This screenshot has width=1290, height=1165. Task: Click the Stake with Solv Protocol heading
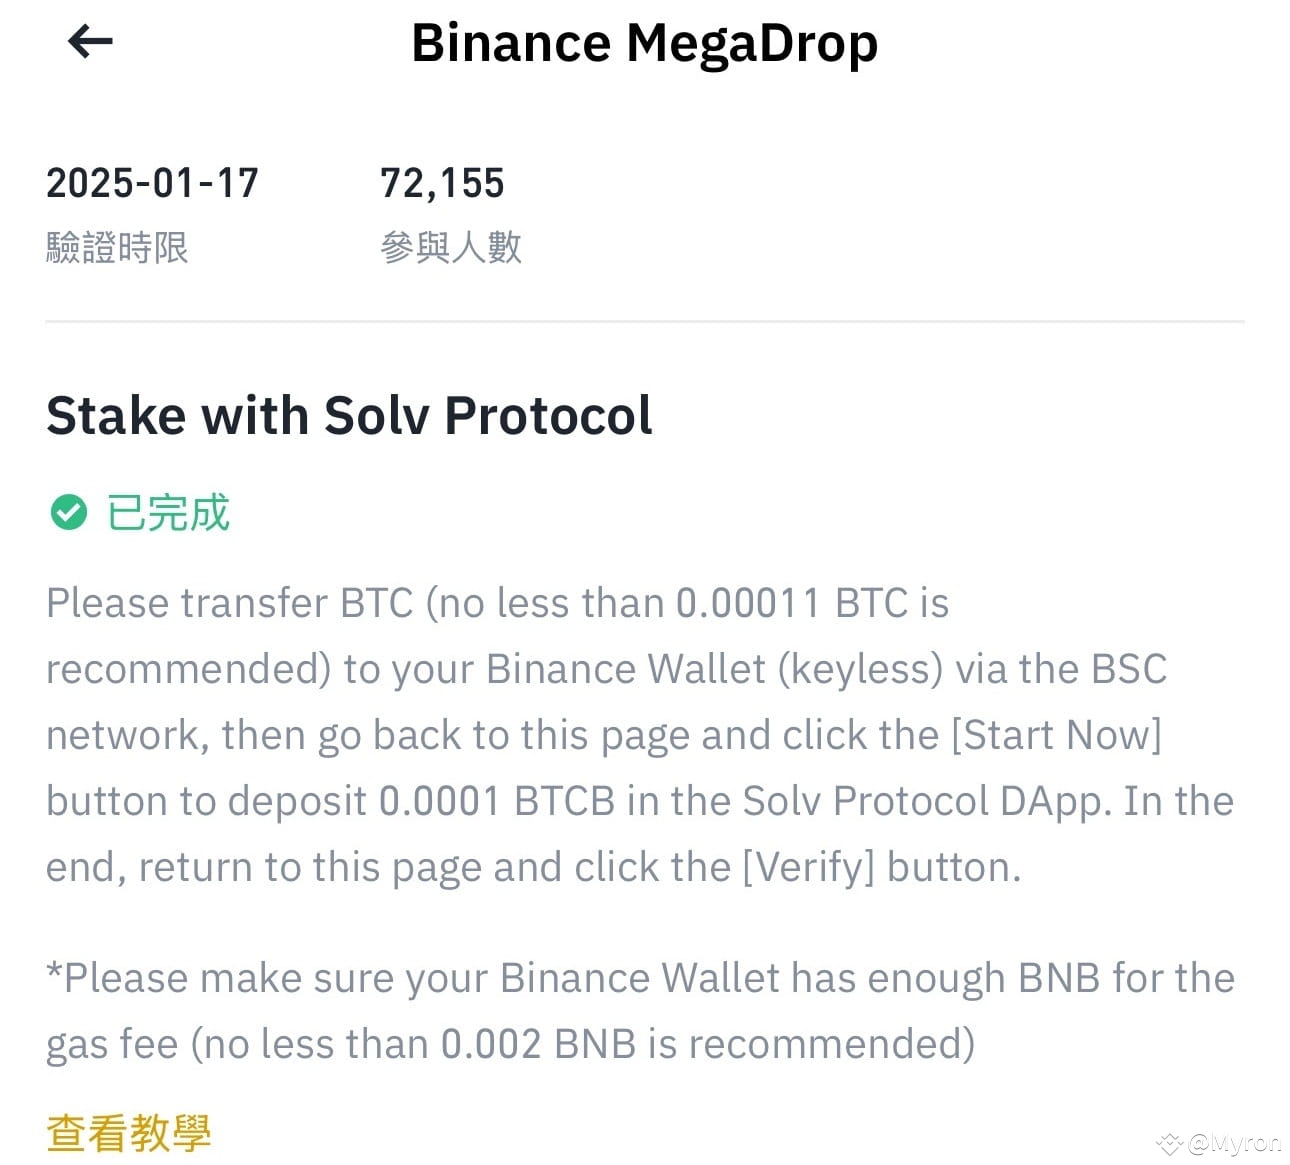coord(349,415)
